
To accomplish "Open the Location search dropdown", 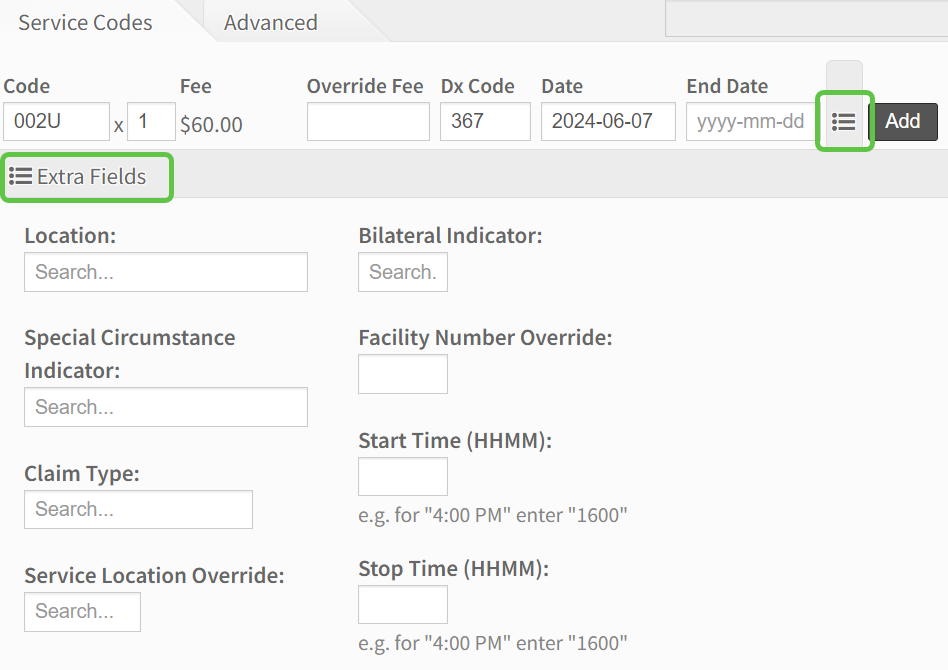I will [x=166, y=272].
